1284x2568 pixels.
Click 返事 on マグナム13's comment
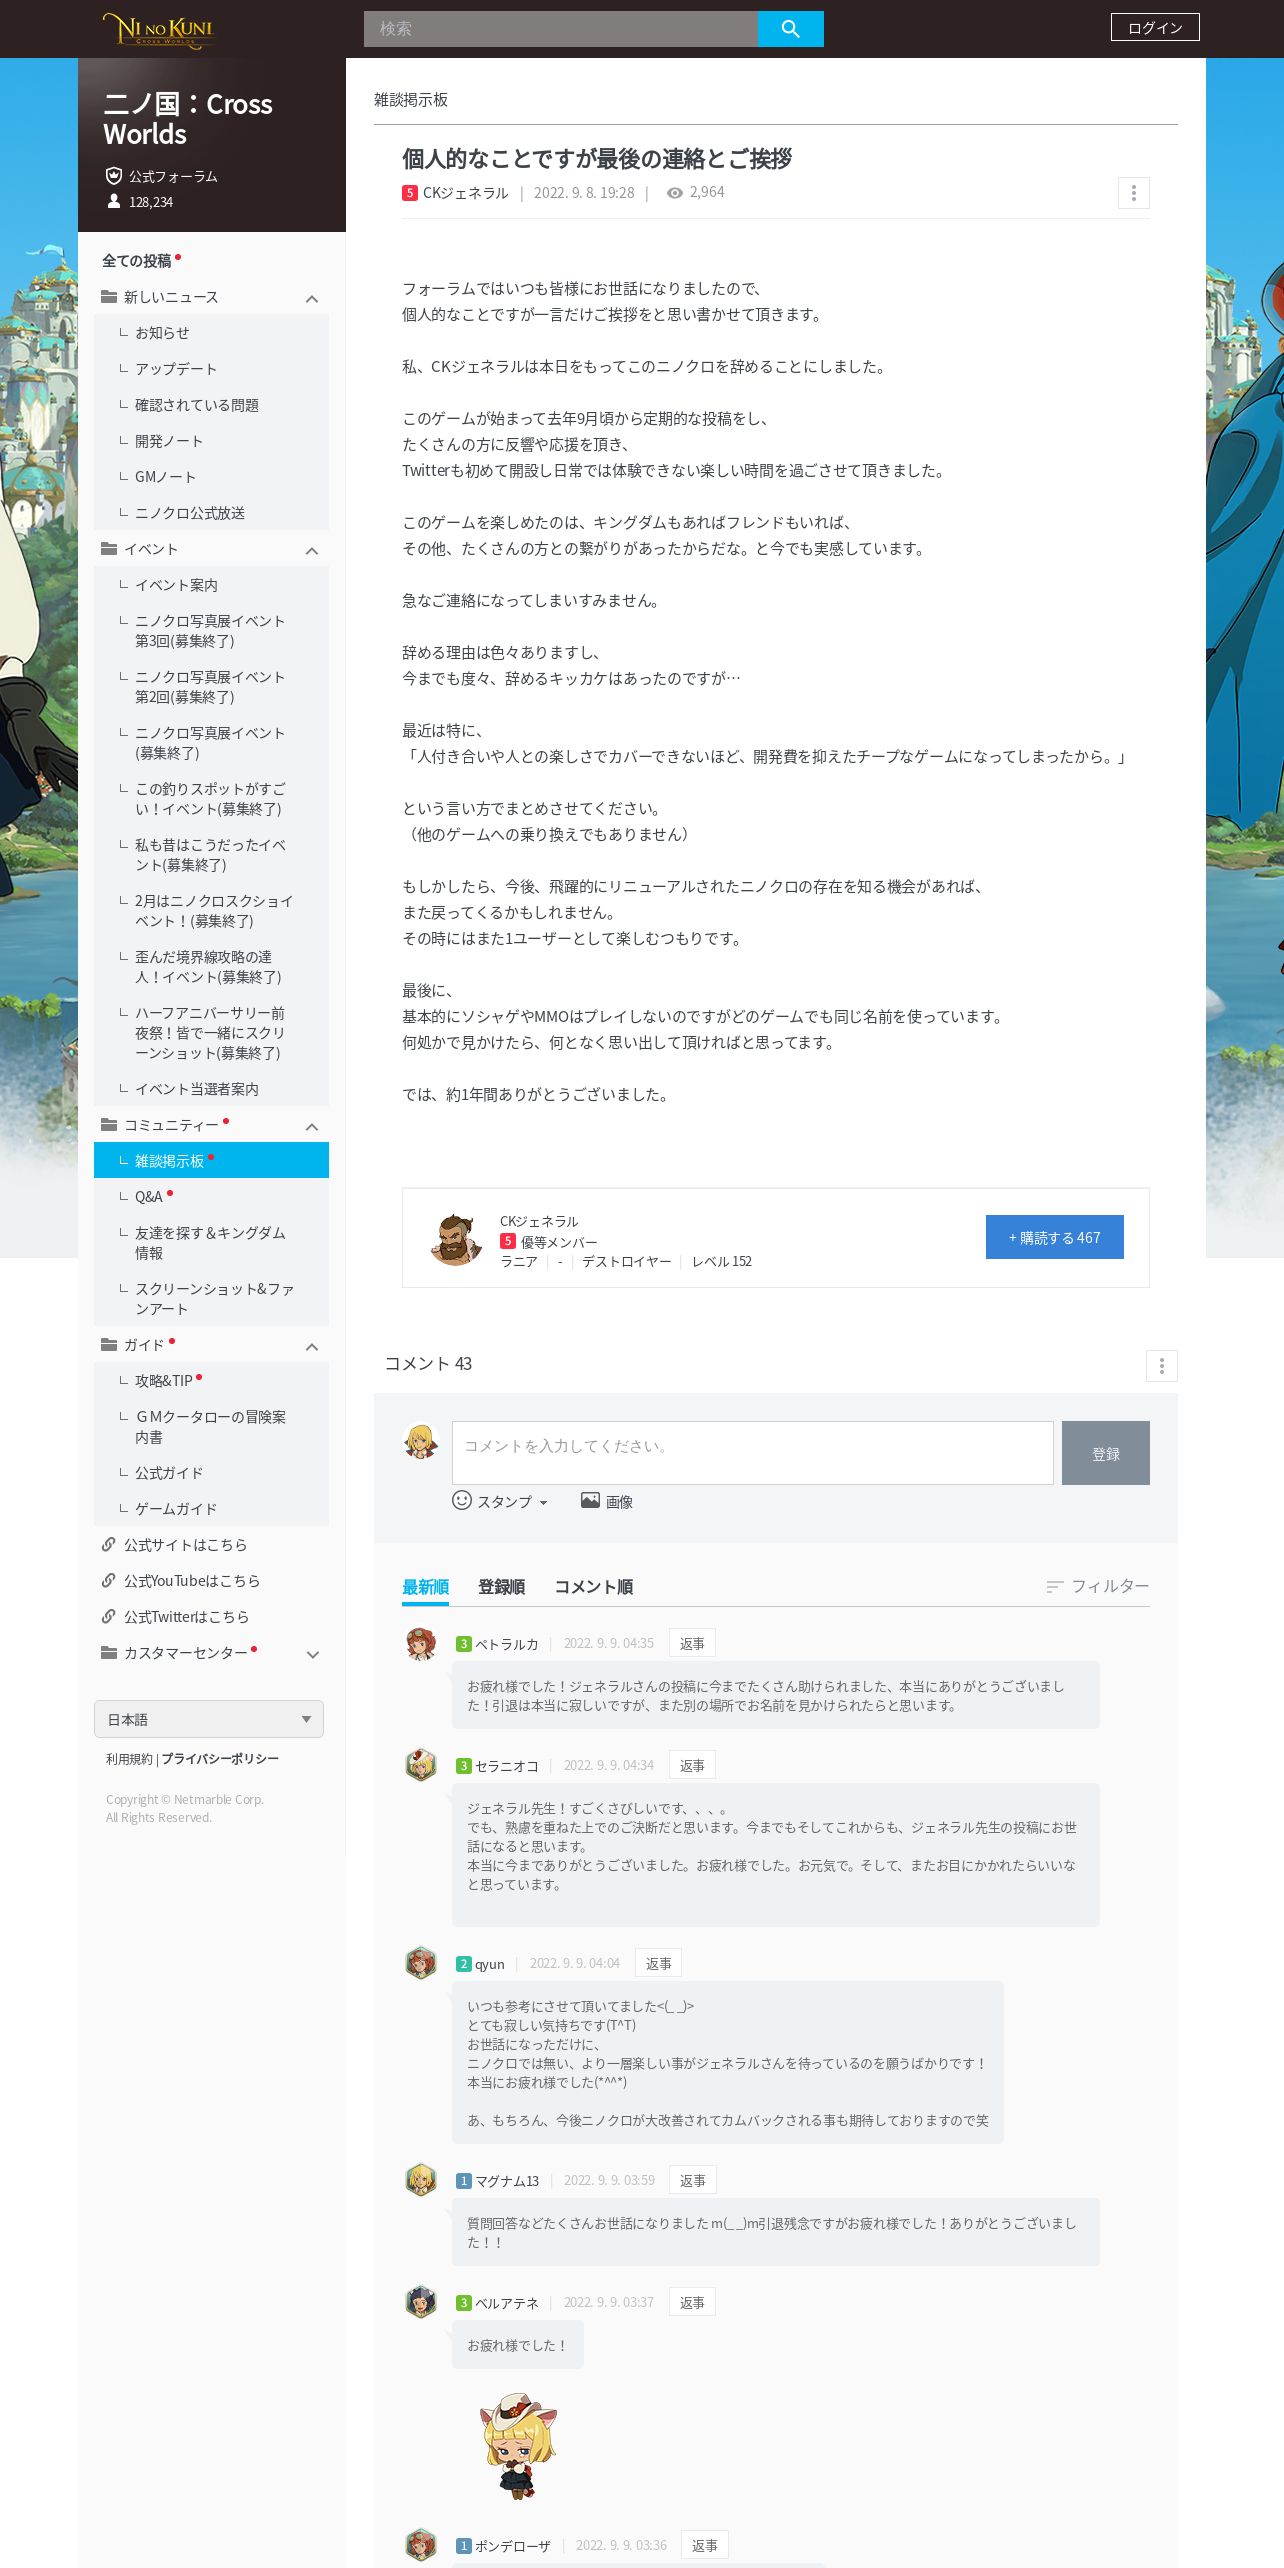coord(692,2180)
